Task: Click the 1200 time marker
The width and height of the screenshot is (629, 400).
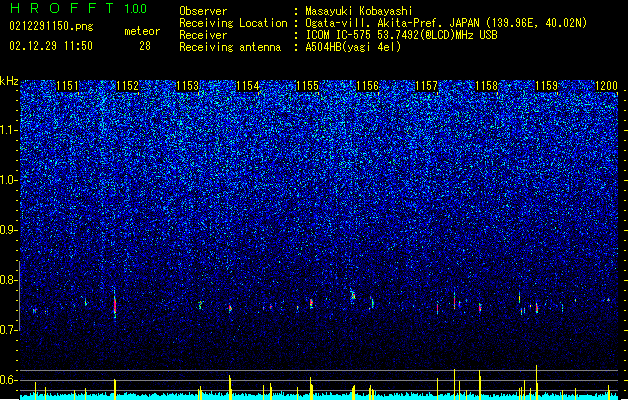Action: (606, 86)
